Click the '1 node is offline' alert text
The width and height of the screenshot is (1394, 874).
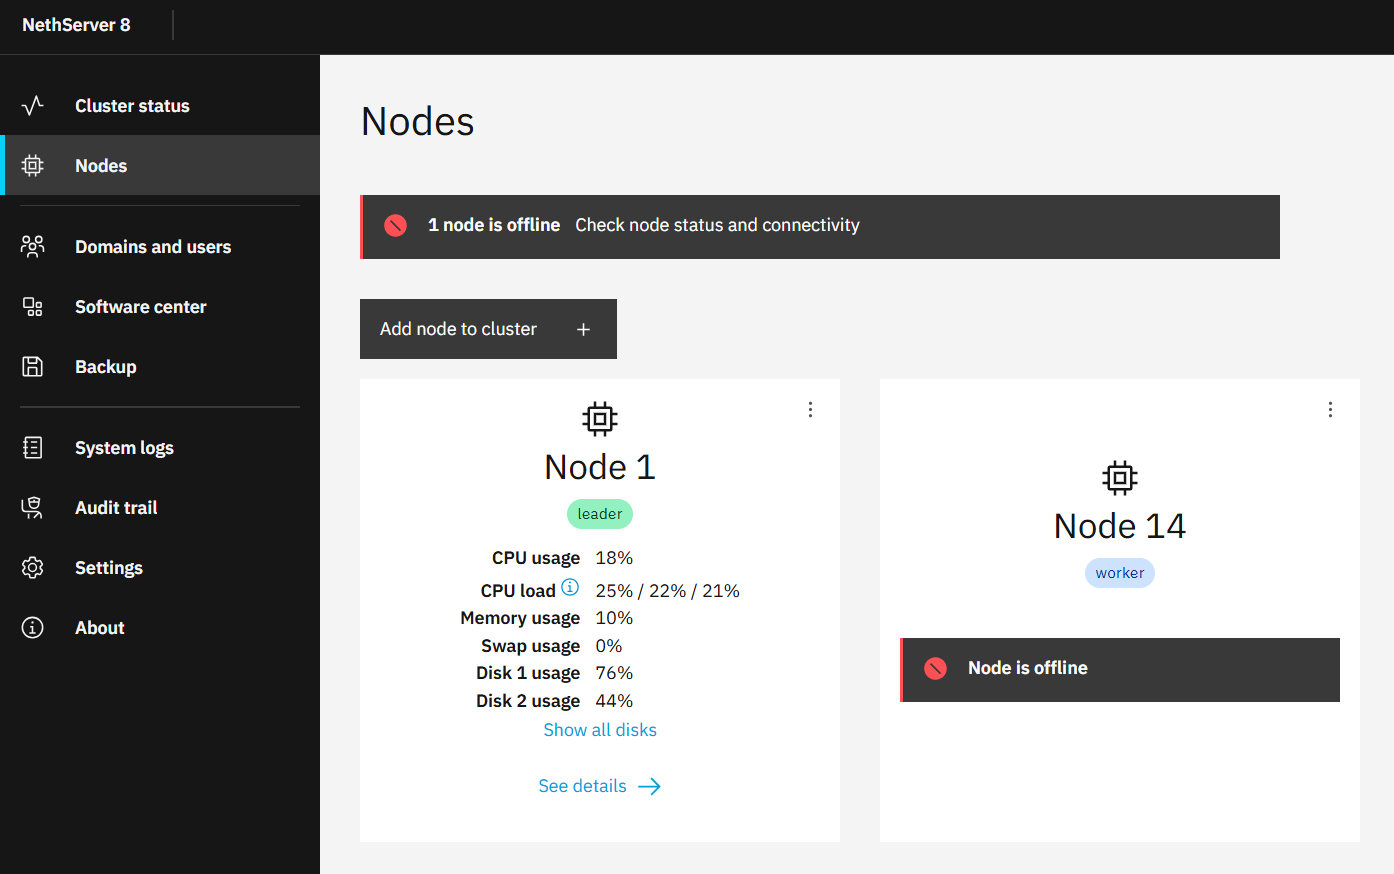pos(494,225)
